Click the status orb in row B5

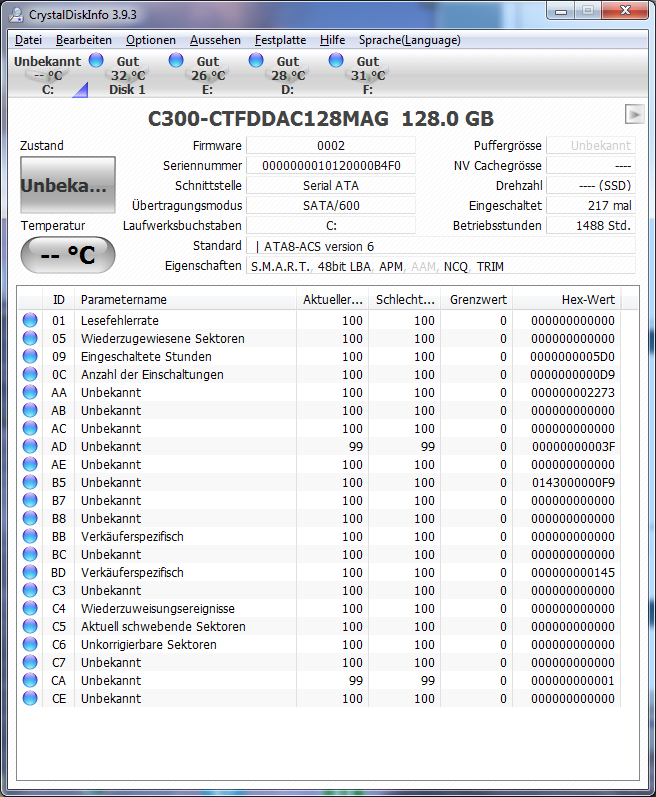coord(30,482)
